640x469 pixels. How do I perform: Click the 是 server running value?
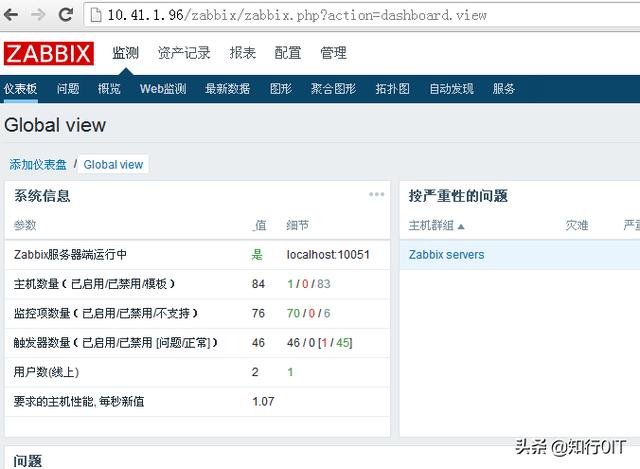point(257,255)
